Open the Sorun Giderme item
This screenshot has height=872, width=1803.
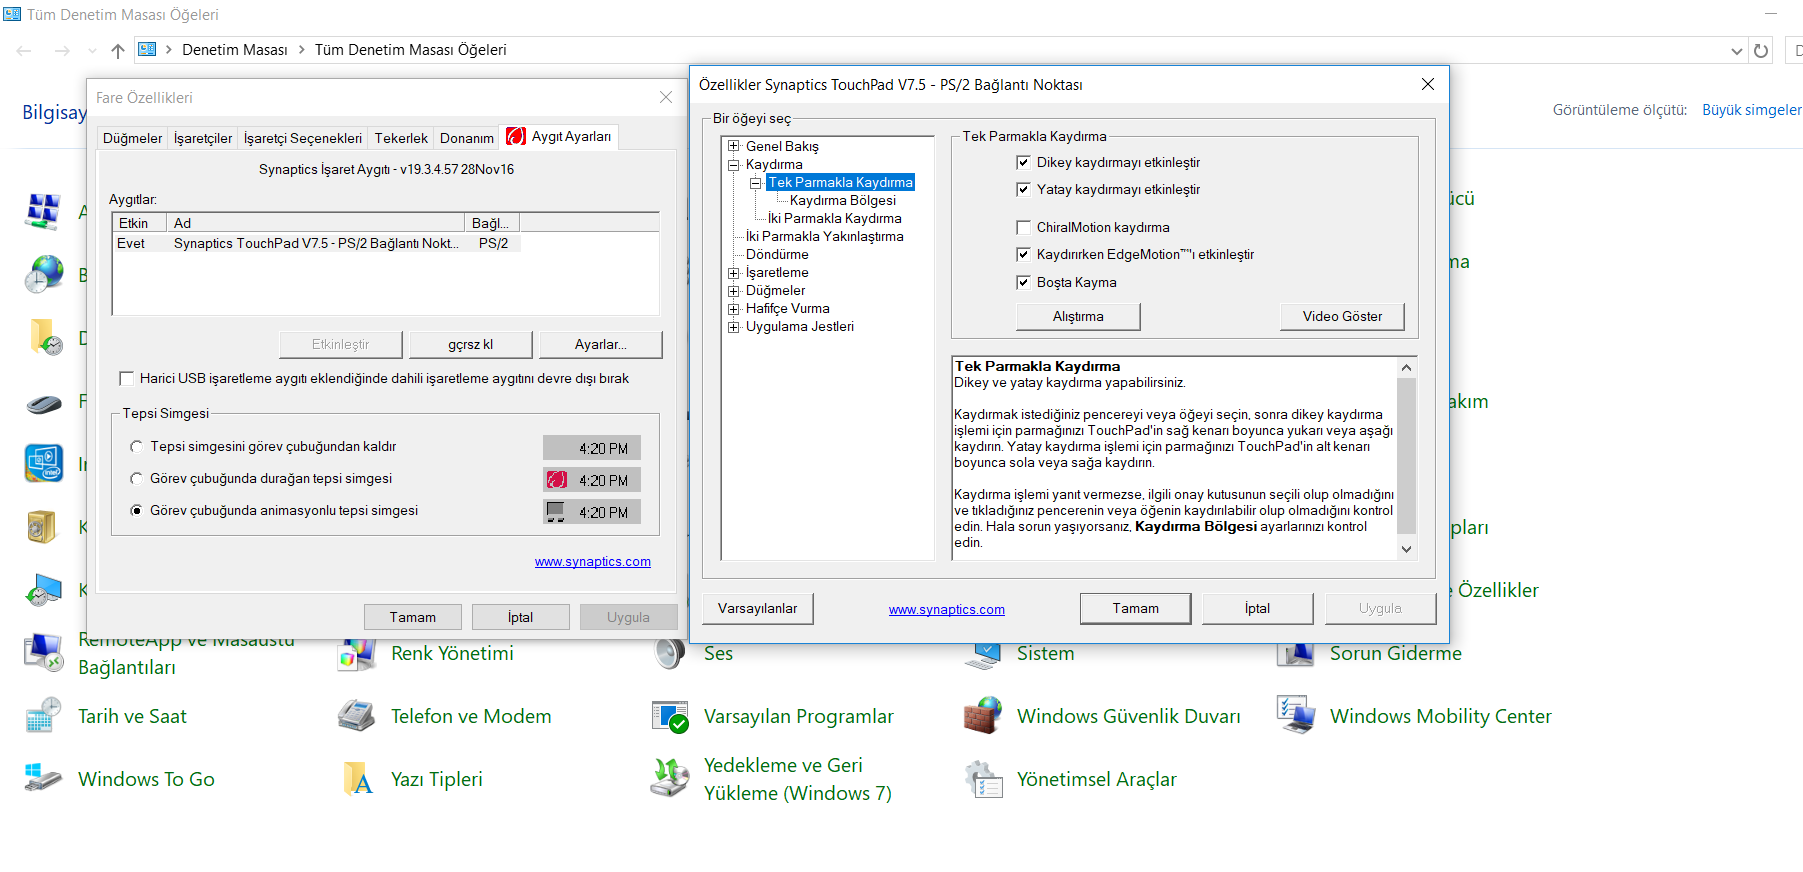[1395, 653]
